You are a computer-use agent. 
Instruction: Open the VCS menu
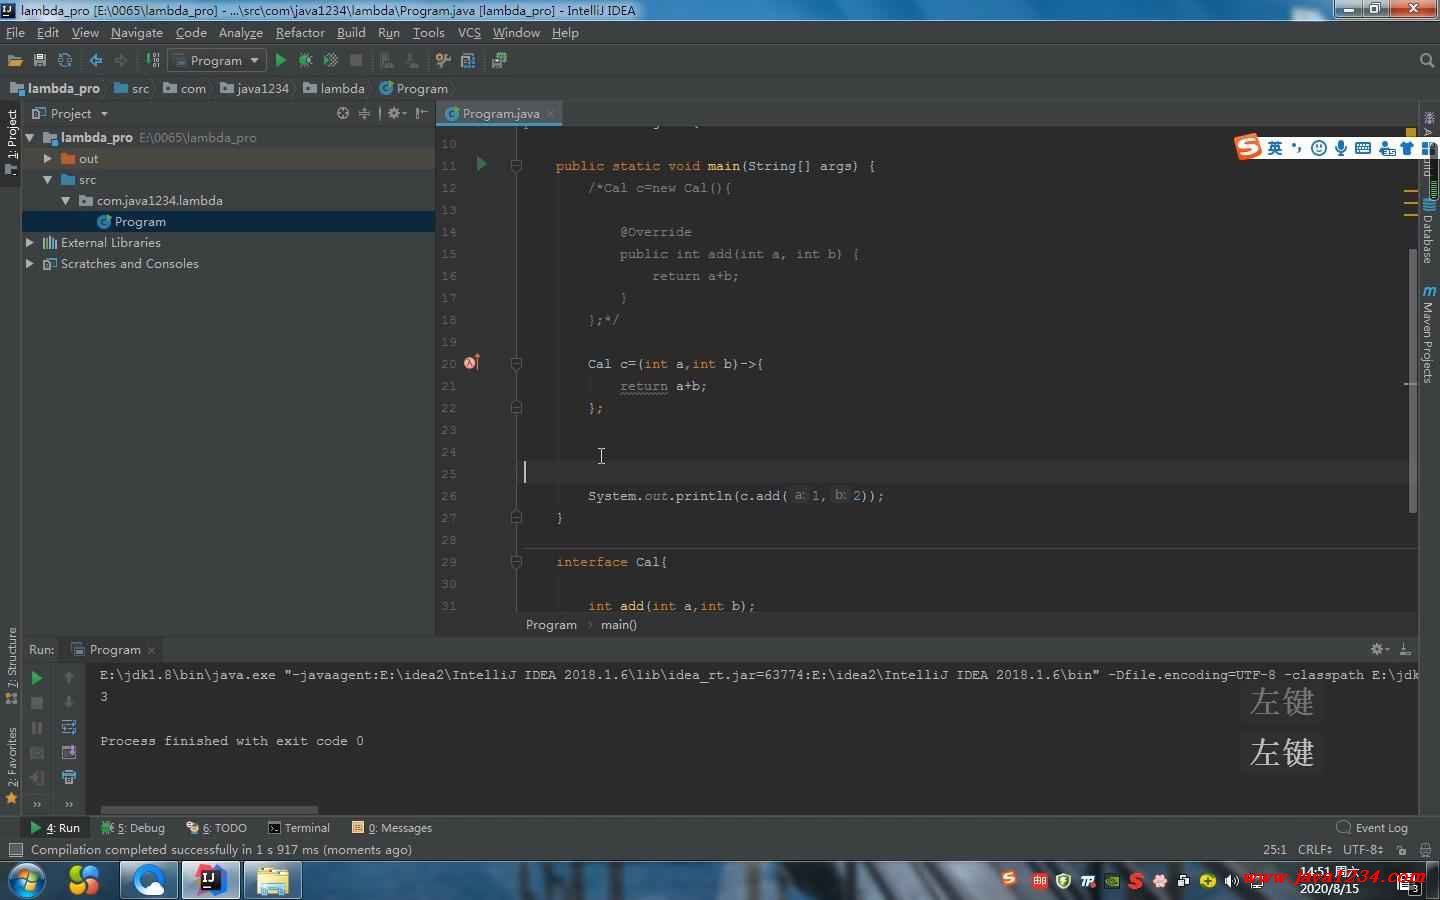(x=469, y=32)
